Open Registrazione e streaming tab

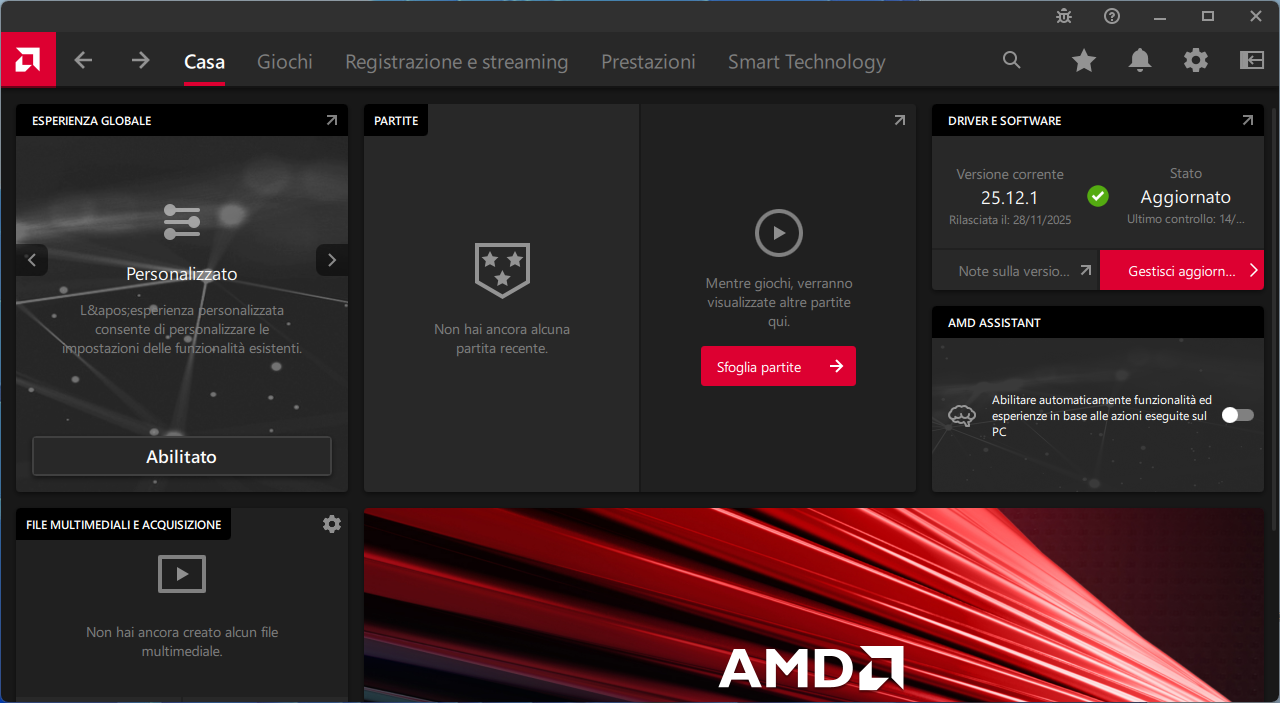point(457,62)
